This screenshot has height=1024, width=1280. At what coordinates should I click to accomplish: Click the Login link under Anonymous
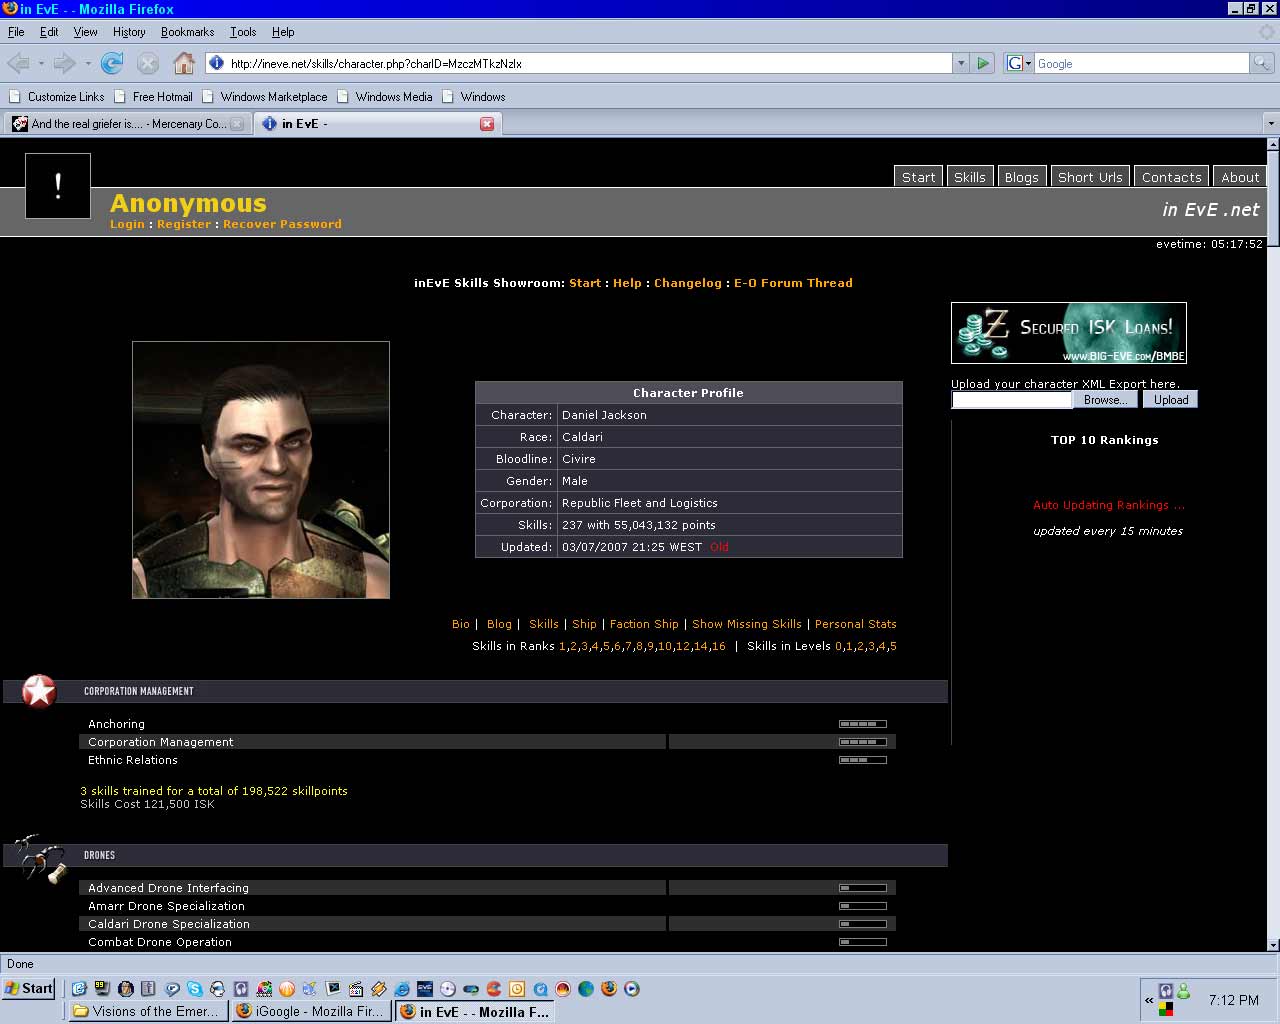[127, 224]
